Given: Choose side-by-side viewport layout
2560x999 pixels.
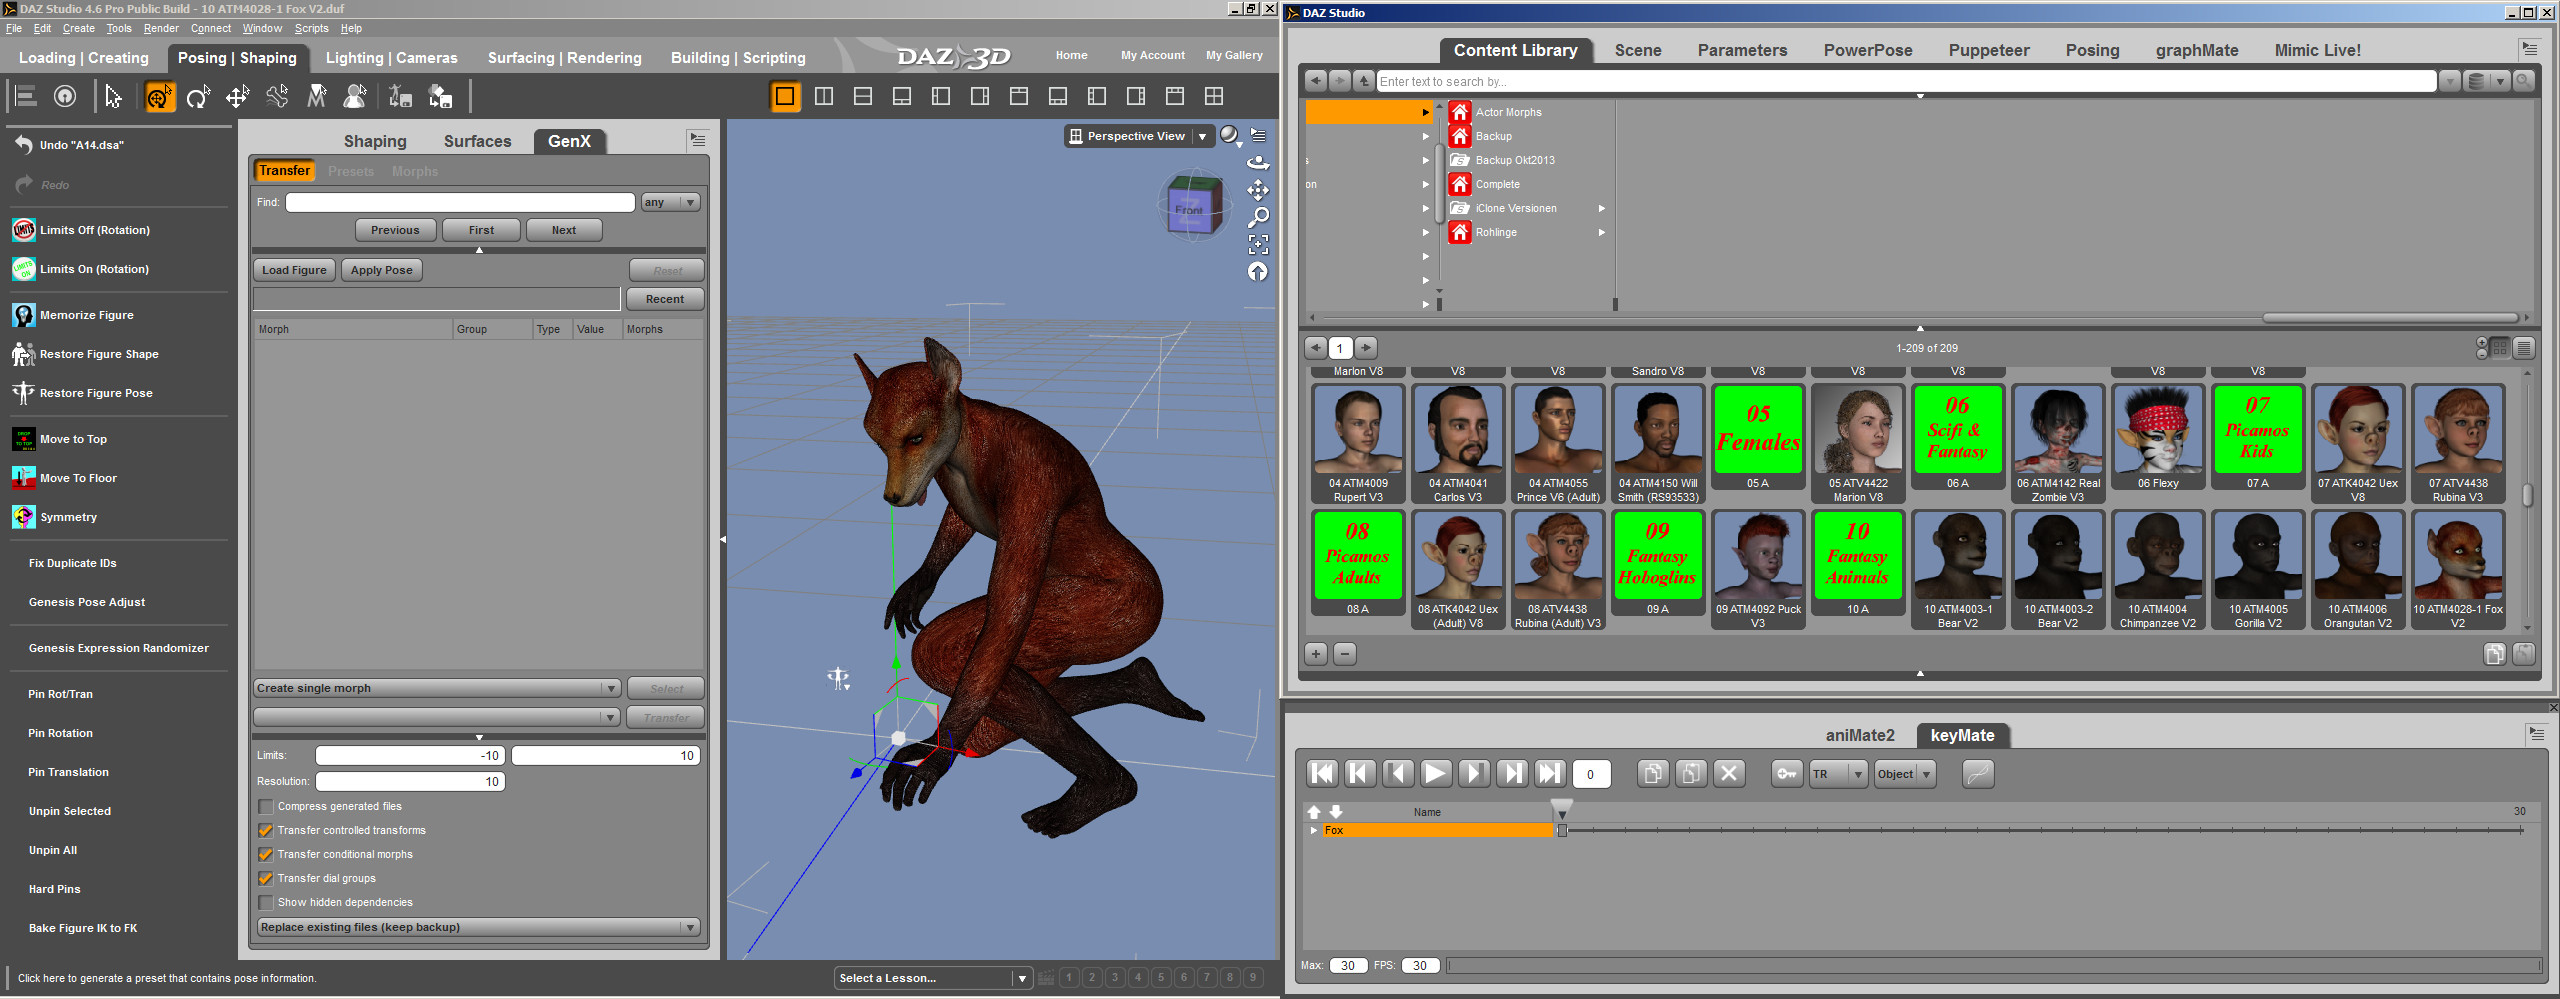Looking at the screenshot, I should point(824,96).
